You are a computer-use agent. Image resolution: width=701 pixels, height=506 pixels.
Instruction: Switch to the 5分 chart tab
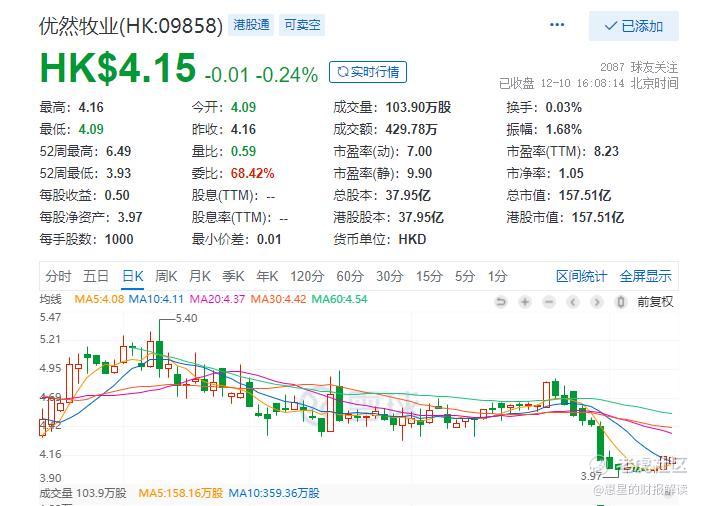pos(465,276)
